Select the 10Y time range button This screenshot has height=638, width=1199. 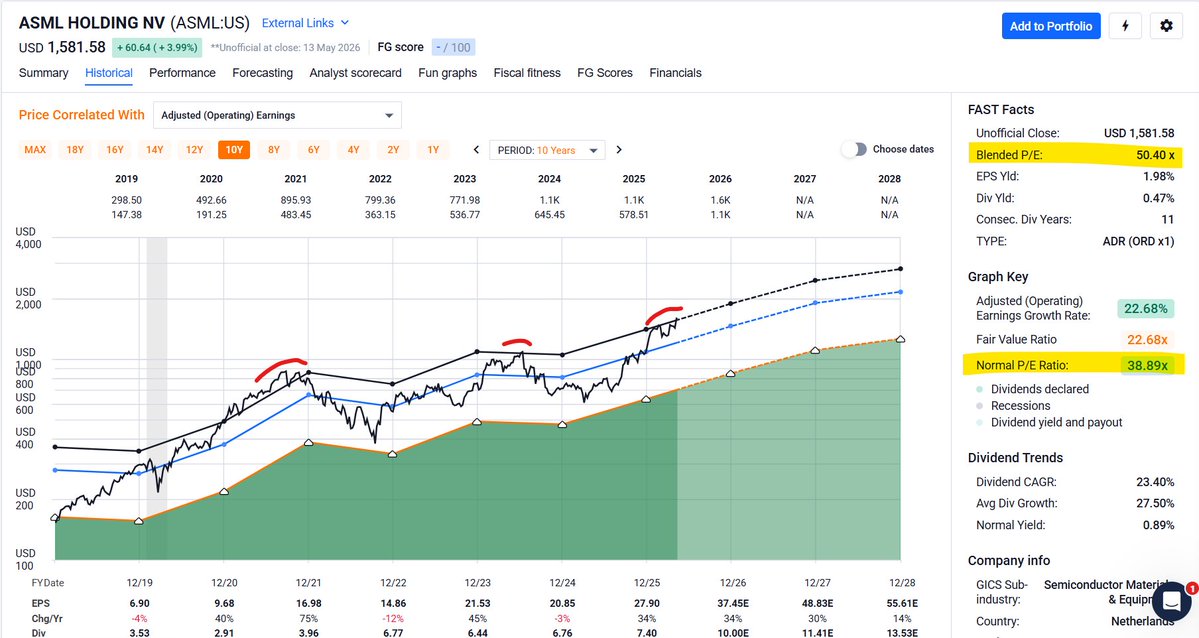[234, 150]
